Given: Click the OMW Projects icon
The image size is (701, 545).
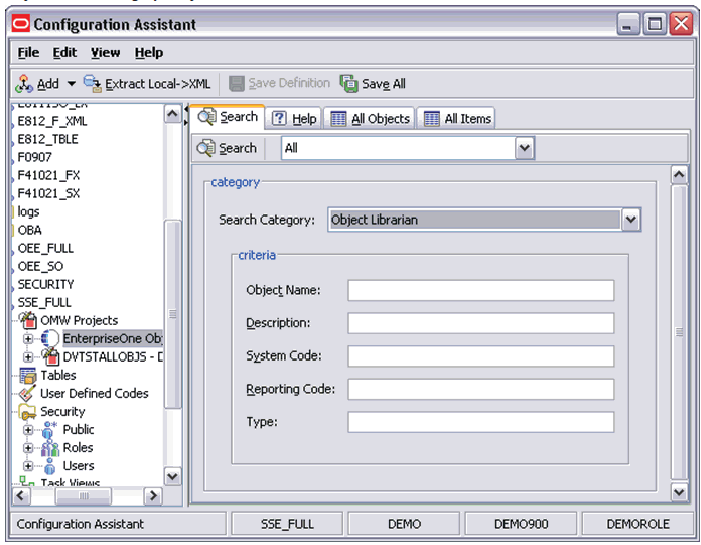Looking at the screenshot, I should click(x=28, y=320).
